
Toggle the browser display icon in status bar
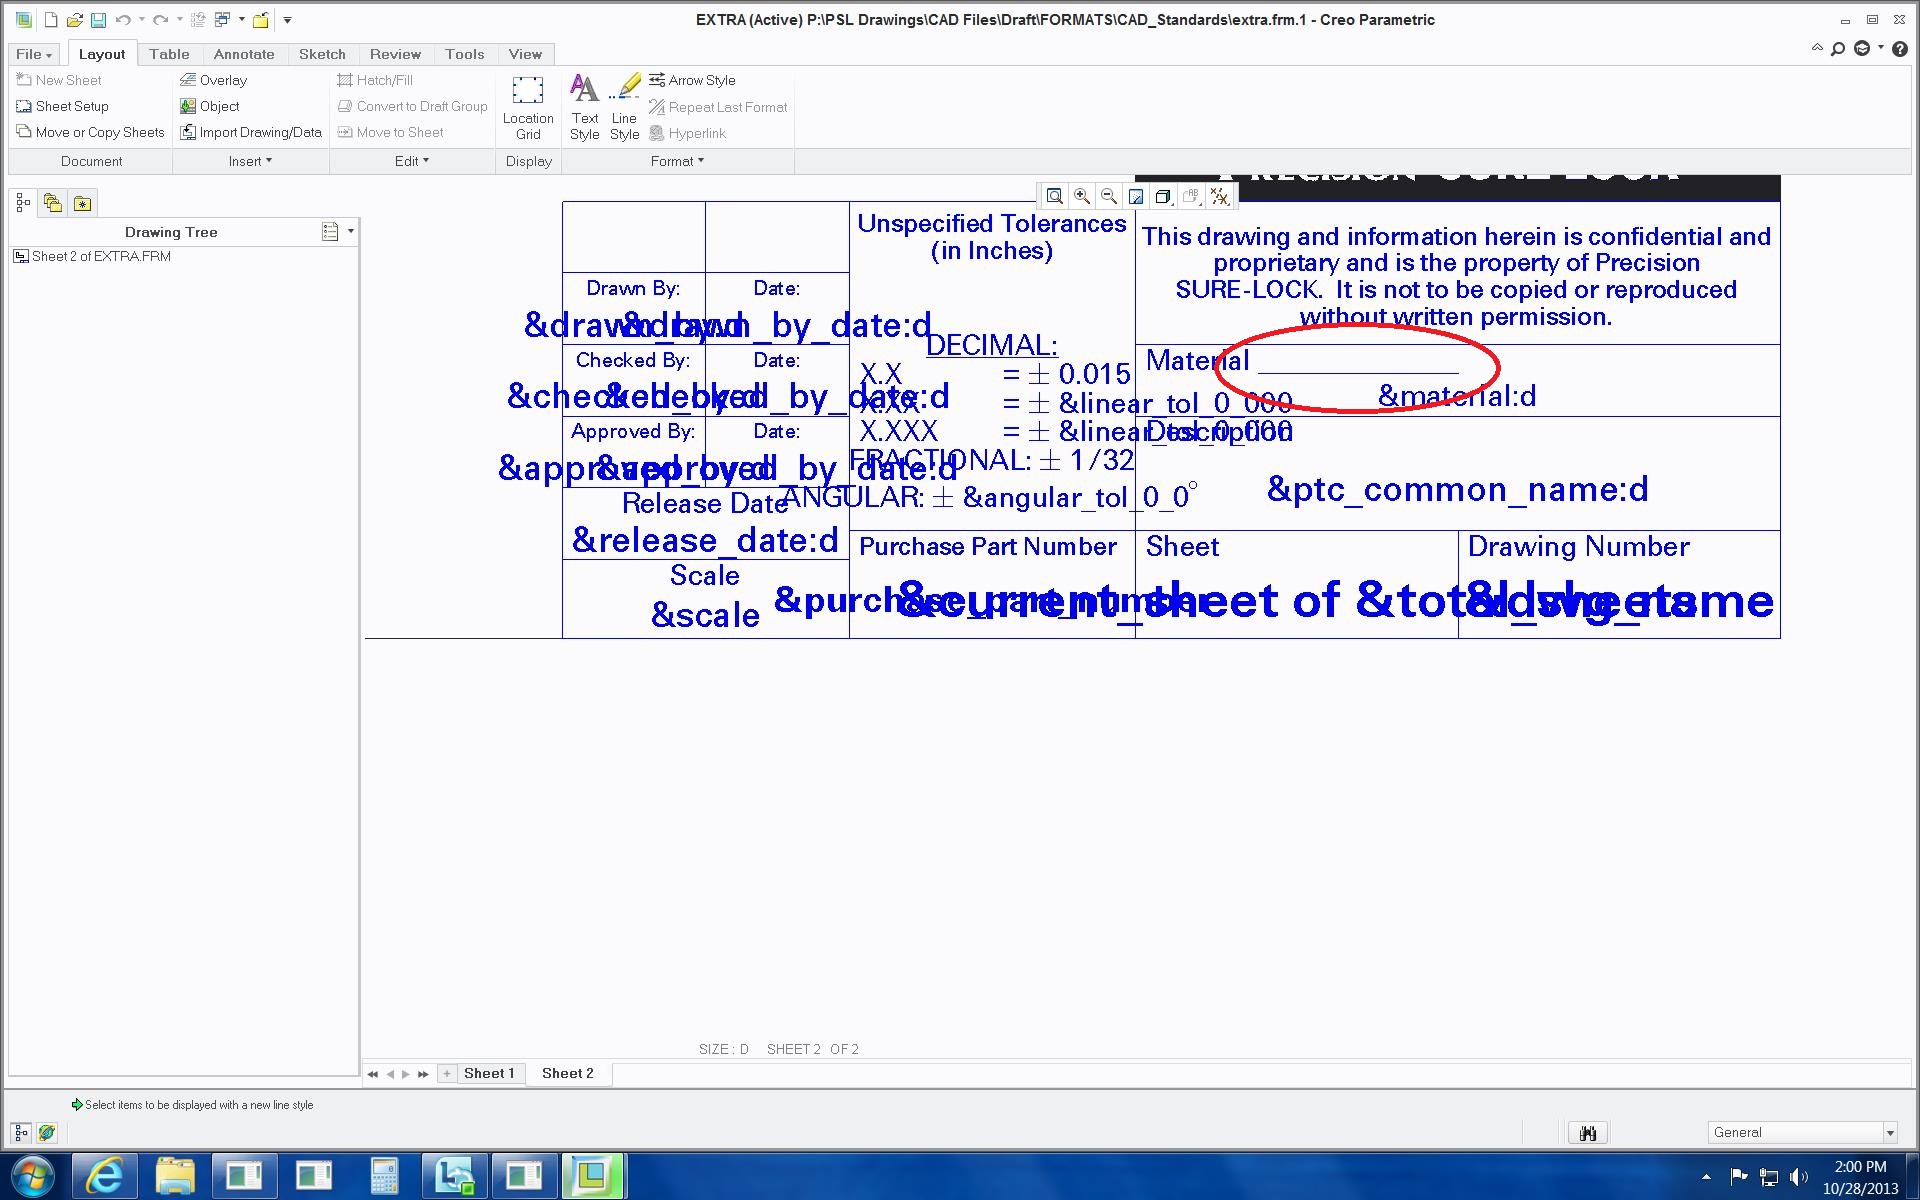tap(46, 1133)
